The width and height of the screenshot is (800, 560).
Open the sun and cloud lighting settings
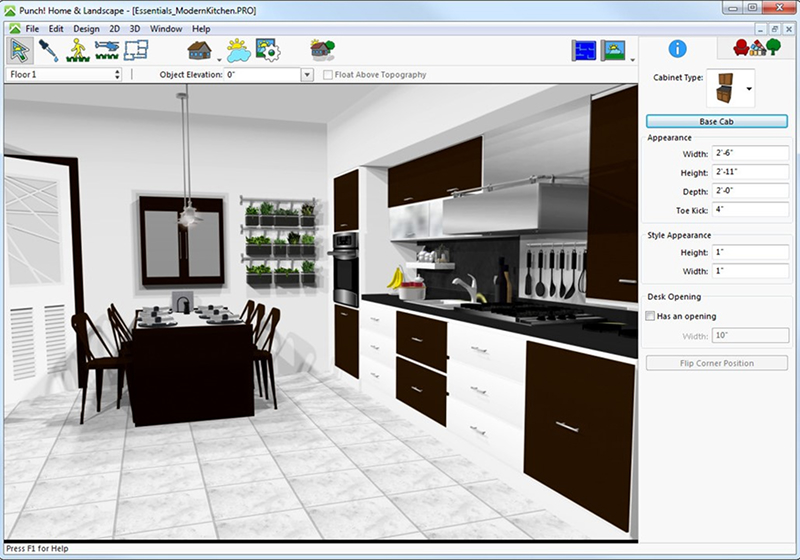pos(238,49)
